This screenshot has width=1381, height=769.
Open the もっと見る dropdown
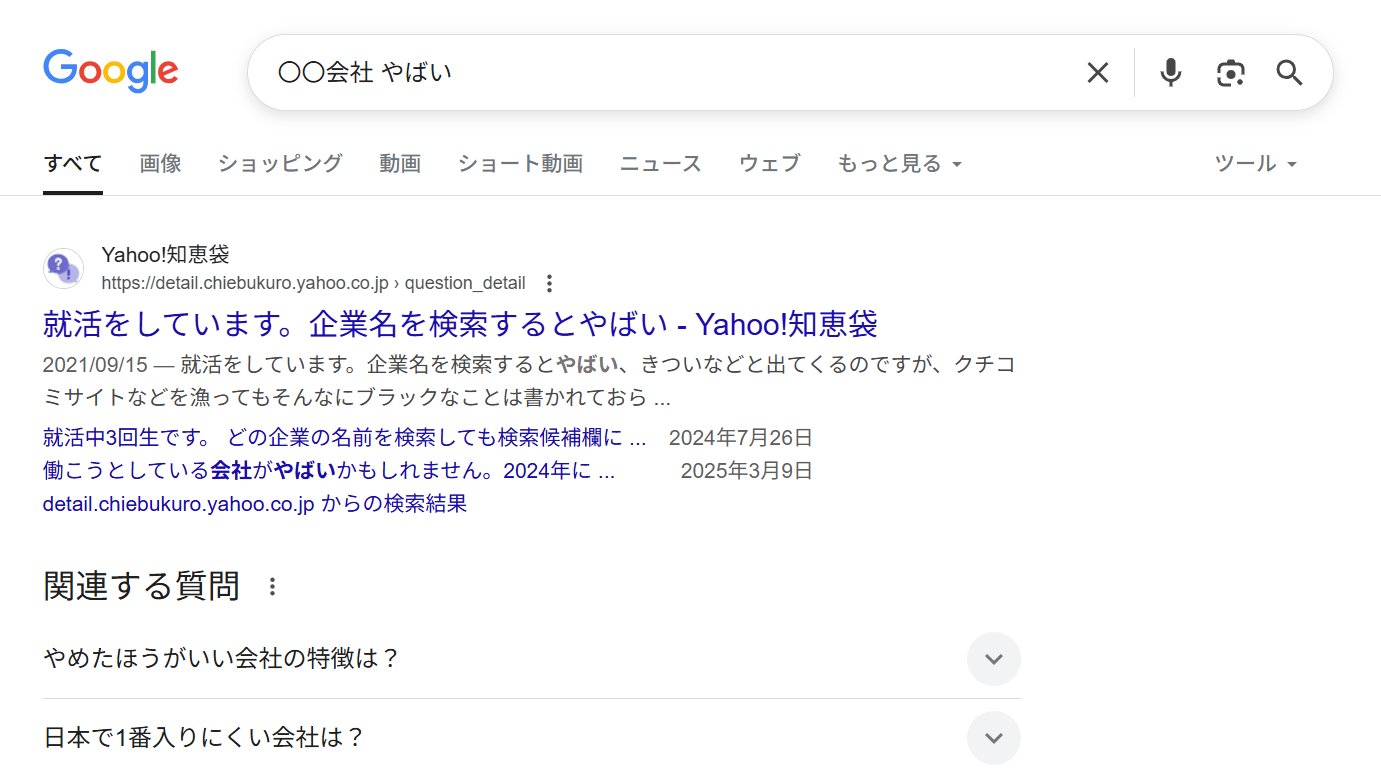coord(898,163)
